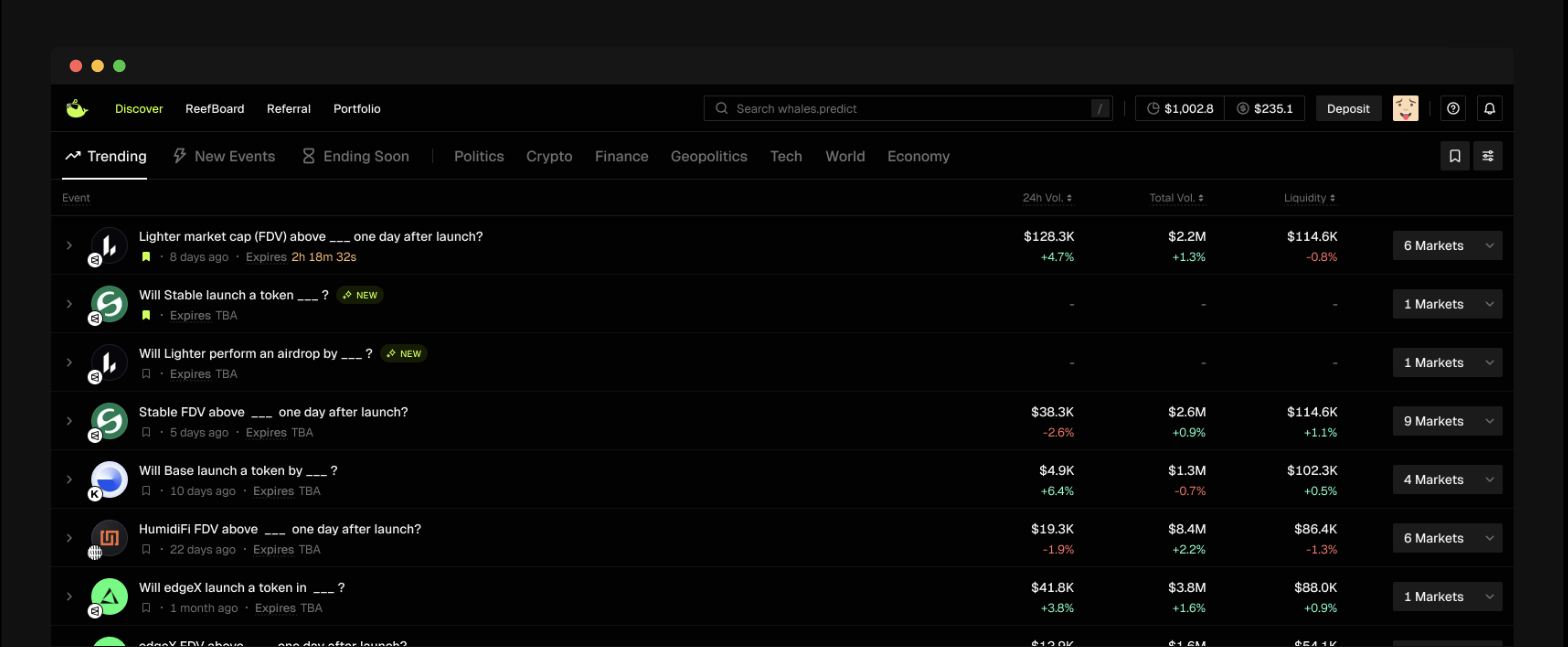This screenshot has width=1568, height=647.
Task: Toggle bookmark on Stable FDV event
Action: click(x=146, y=433)
